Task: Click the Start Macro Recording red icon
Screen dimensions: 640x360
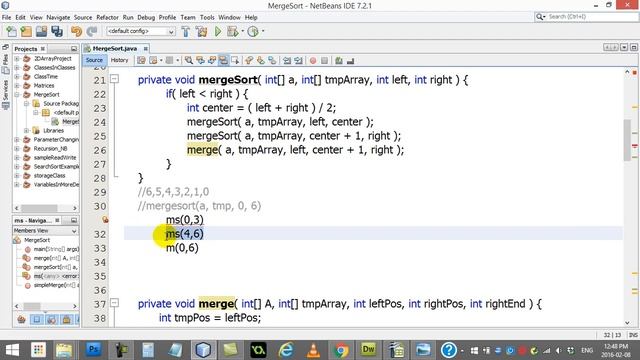Action: (313, 60)
